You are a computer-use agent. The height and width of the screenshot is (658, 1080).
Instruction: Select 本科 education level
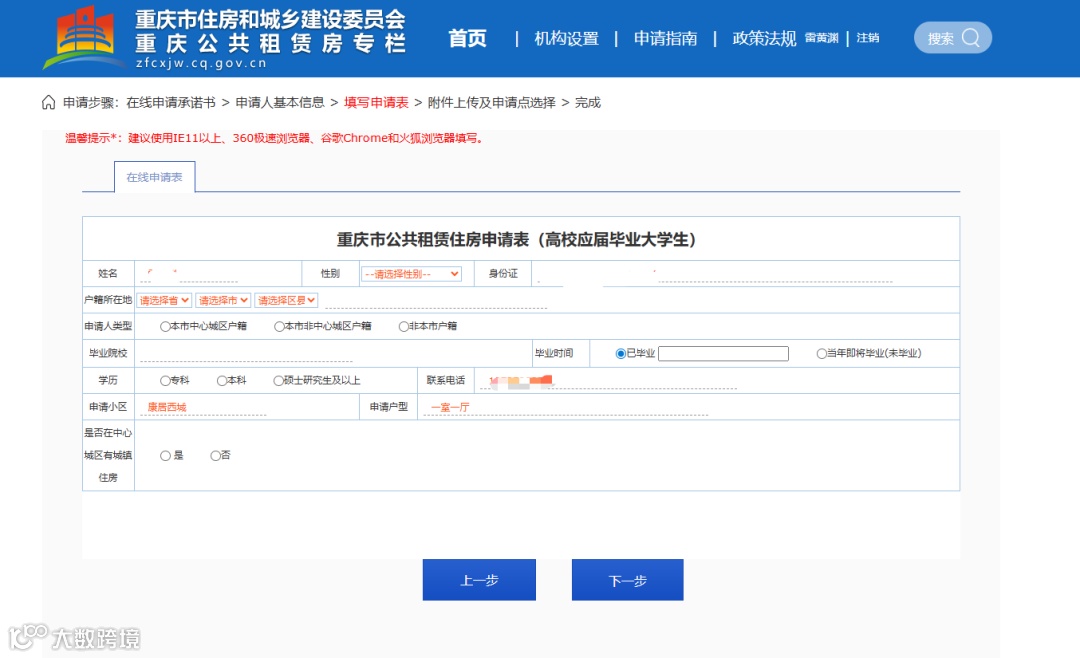pos(222,380)
